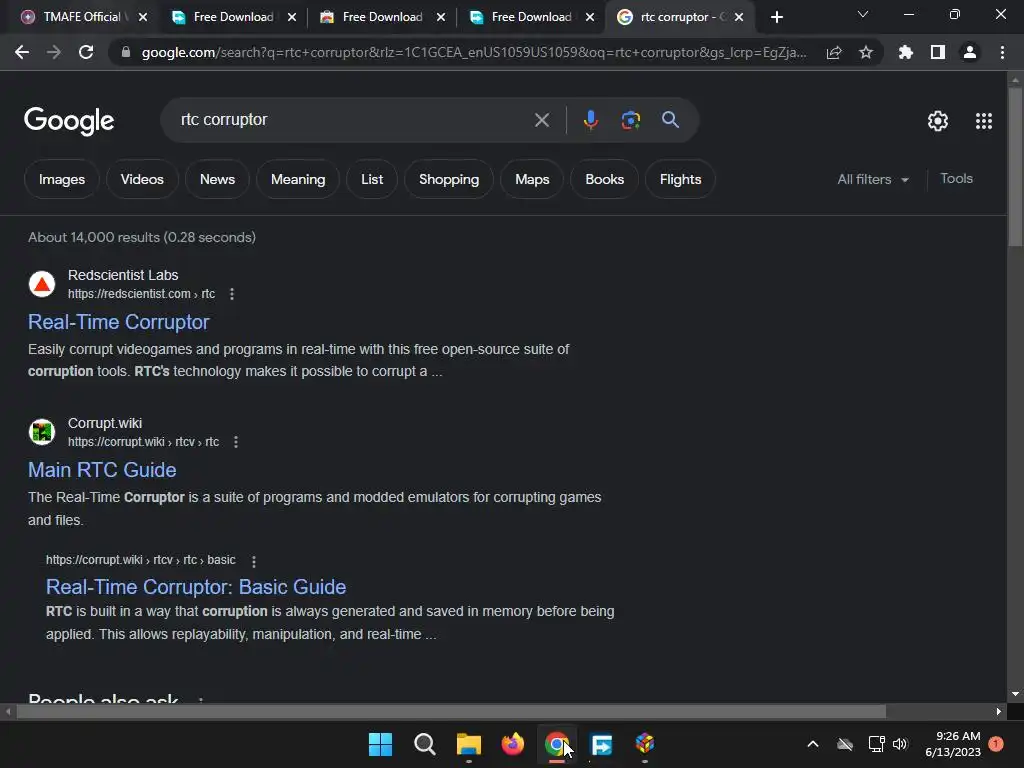Click the horizontal scrollbar thumb
The height and width of the screenshot is (768, 1024).
click(x=451, y=711)
